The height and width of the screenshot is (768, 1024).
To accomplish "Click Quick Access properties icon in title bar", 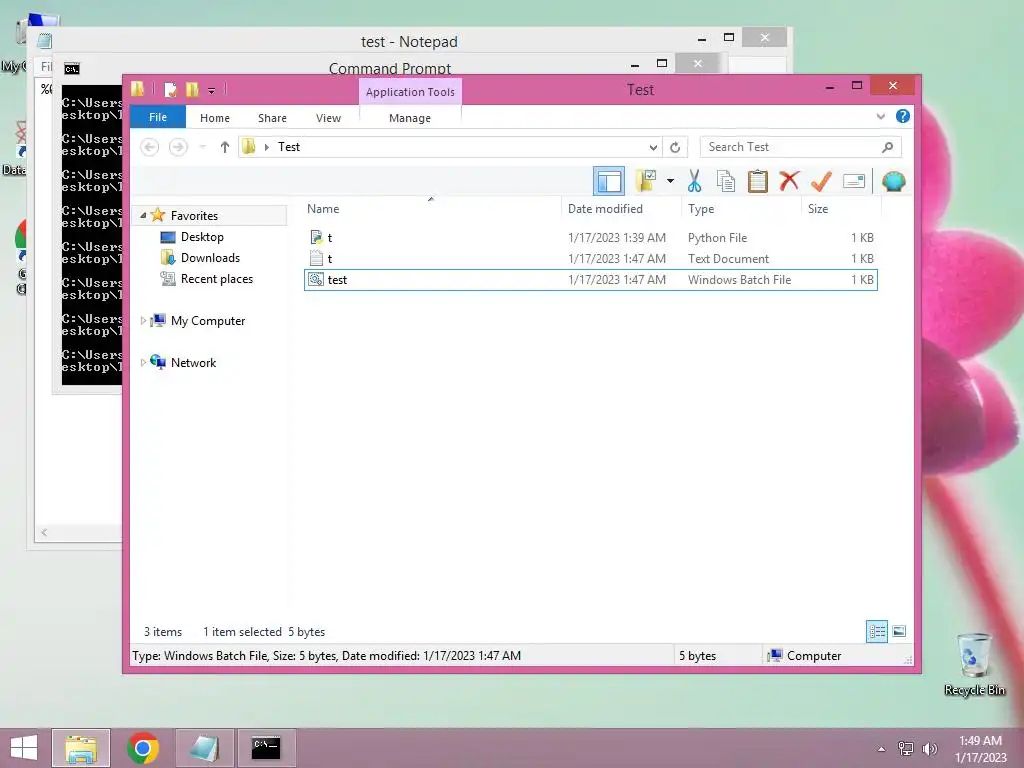I will (170, 89).
